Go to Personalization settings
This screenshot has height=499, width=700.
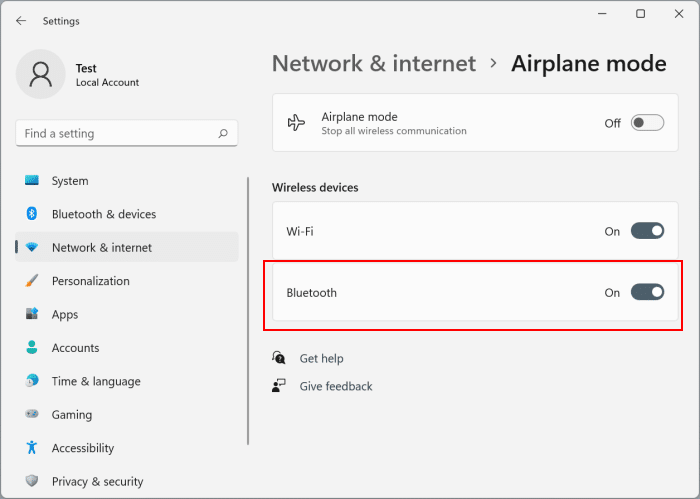point(127,281)
